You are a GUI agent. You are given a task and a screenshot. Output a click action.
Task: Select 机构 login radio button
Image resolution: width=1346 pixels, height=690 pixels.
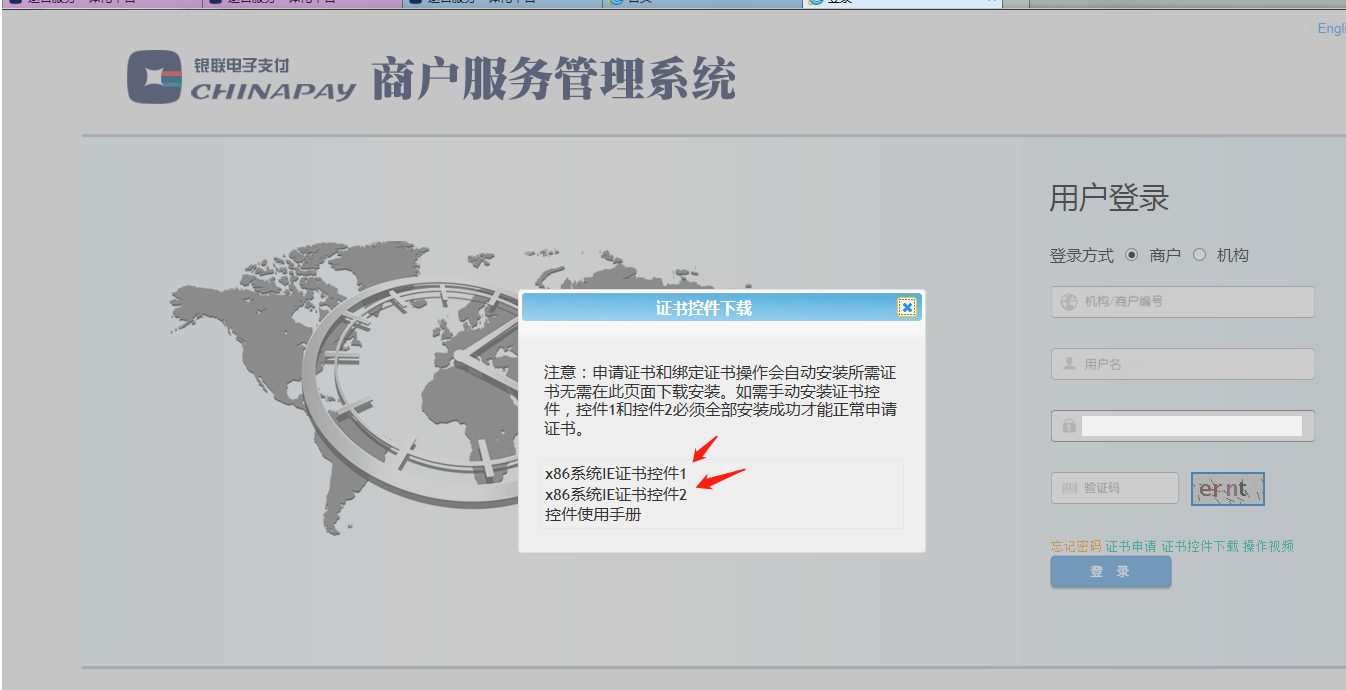1199,255
